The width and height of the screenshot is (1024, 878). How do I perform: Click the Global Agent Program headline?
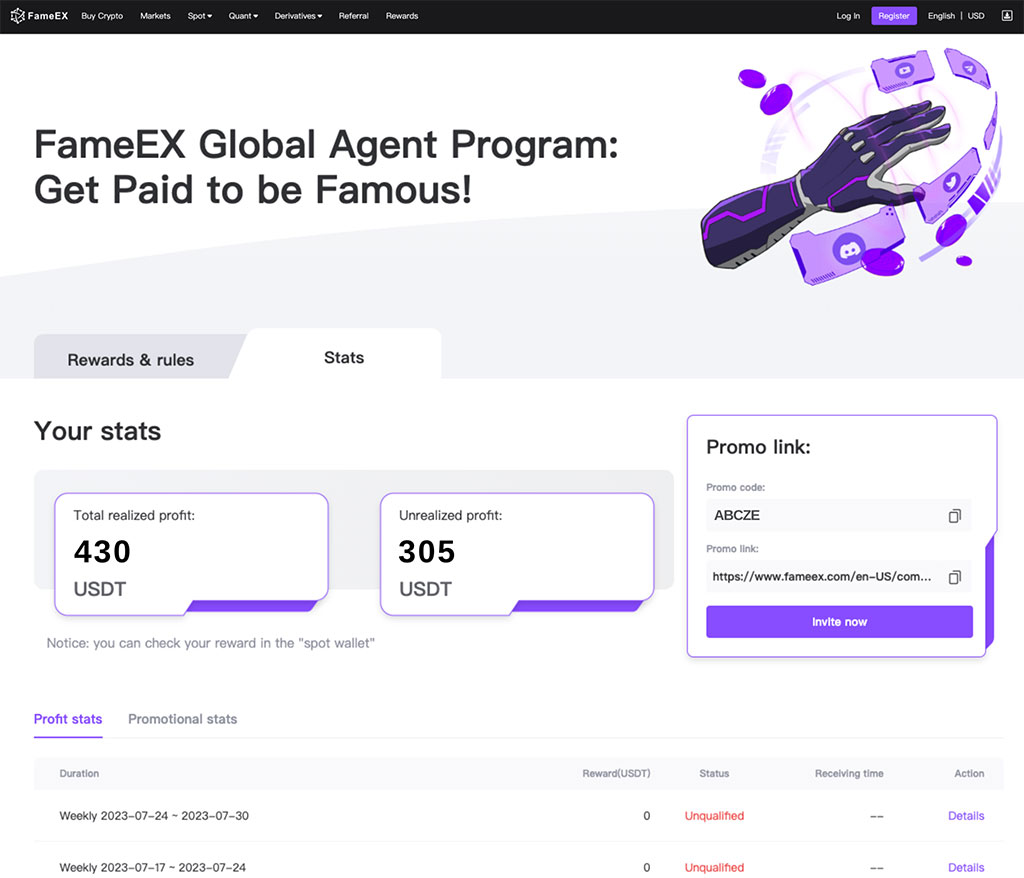[326, 167]
